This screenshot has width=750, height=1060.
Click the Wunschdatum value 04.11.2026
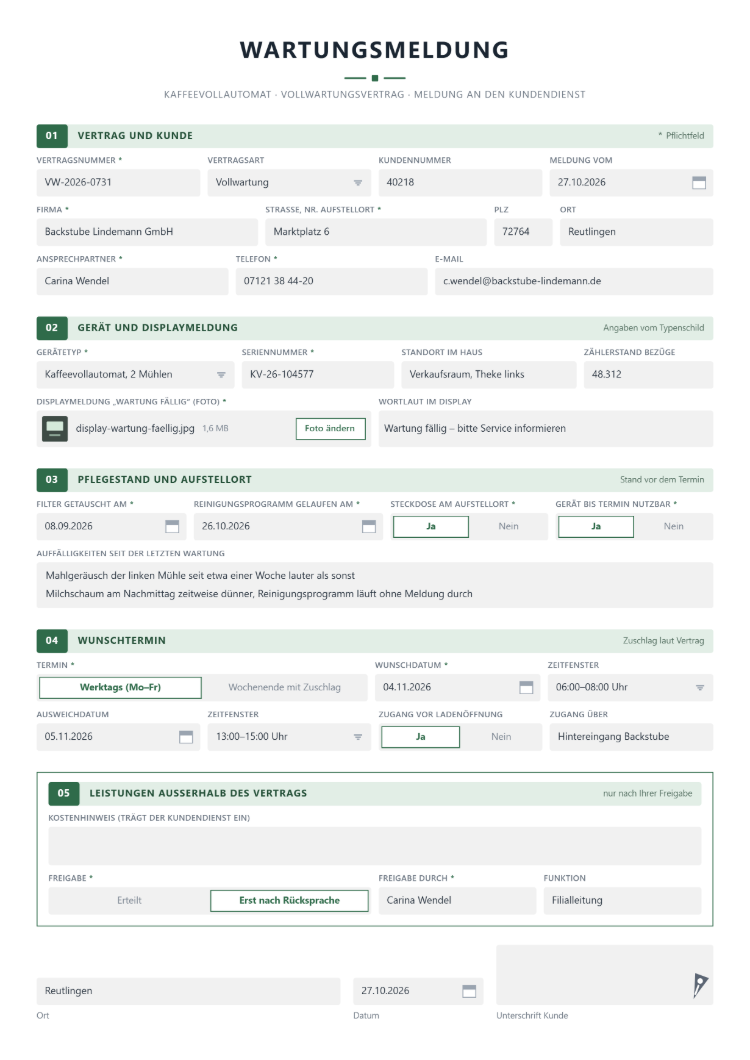point(407,687)
